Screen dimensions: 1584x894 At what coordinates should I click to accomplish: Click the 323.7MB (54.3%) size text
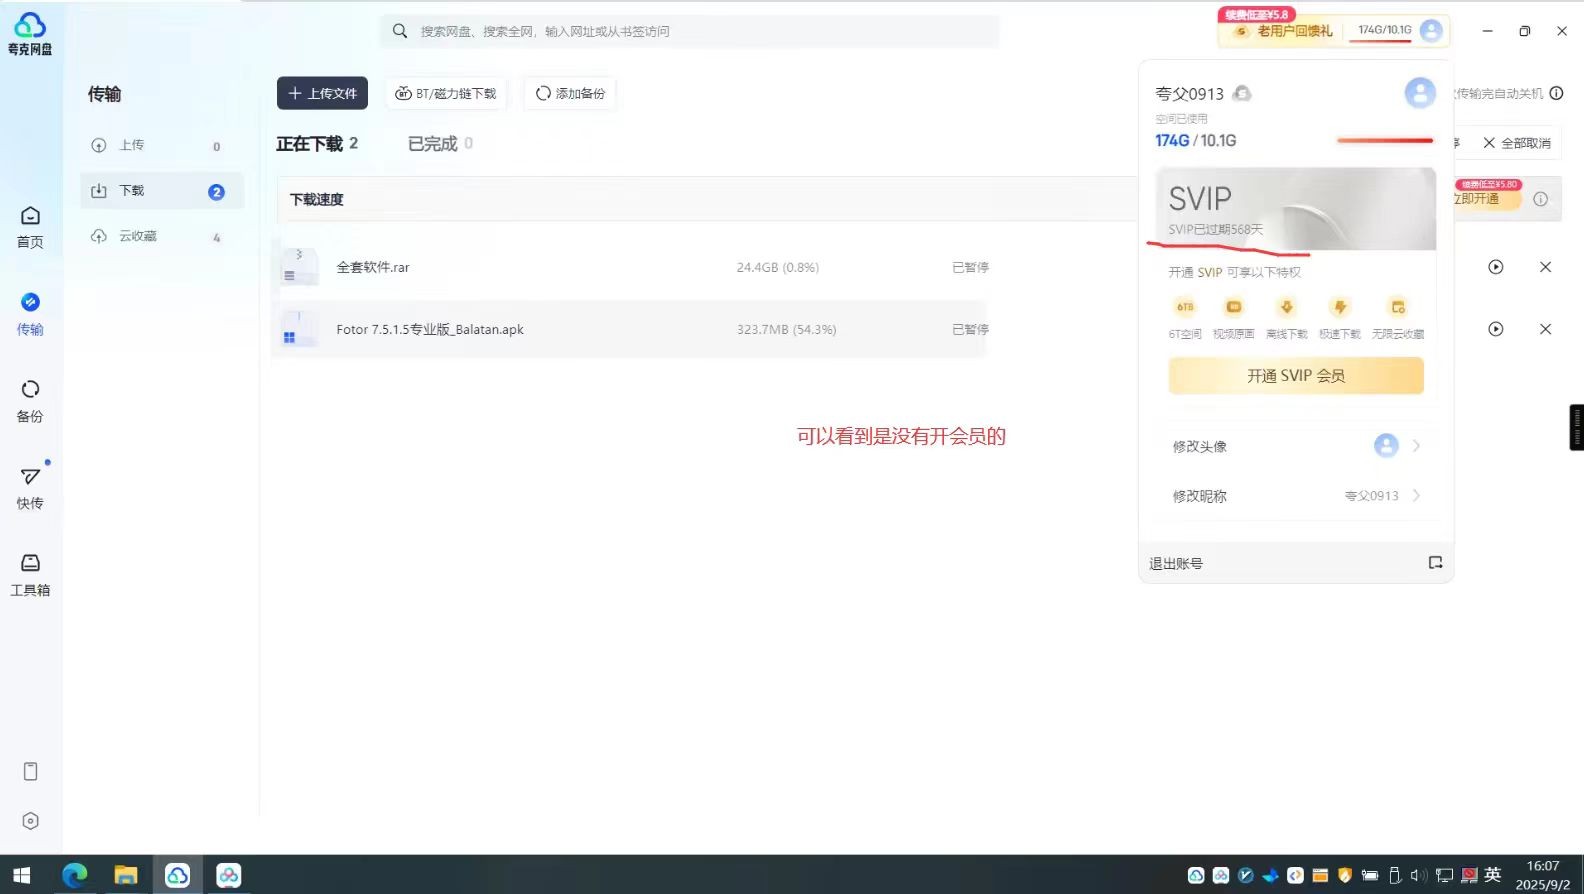(x=787, y=329)
